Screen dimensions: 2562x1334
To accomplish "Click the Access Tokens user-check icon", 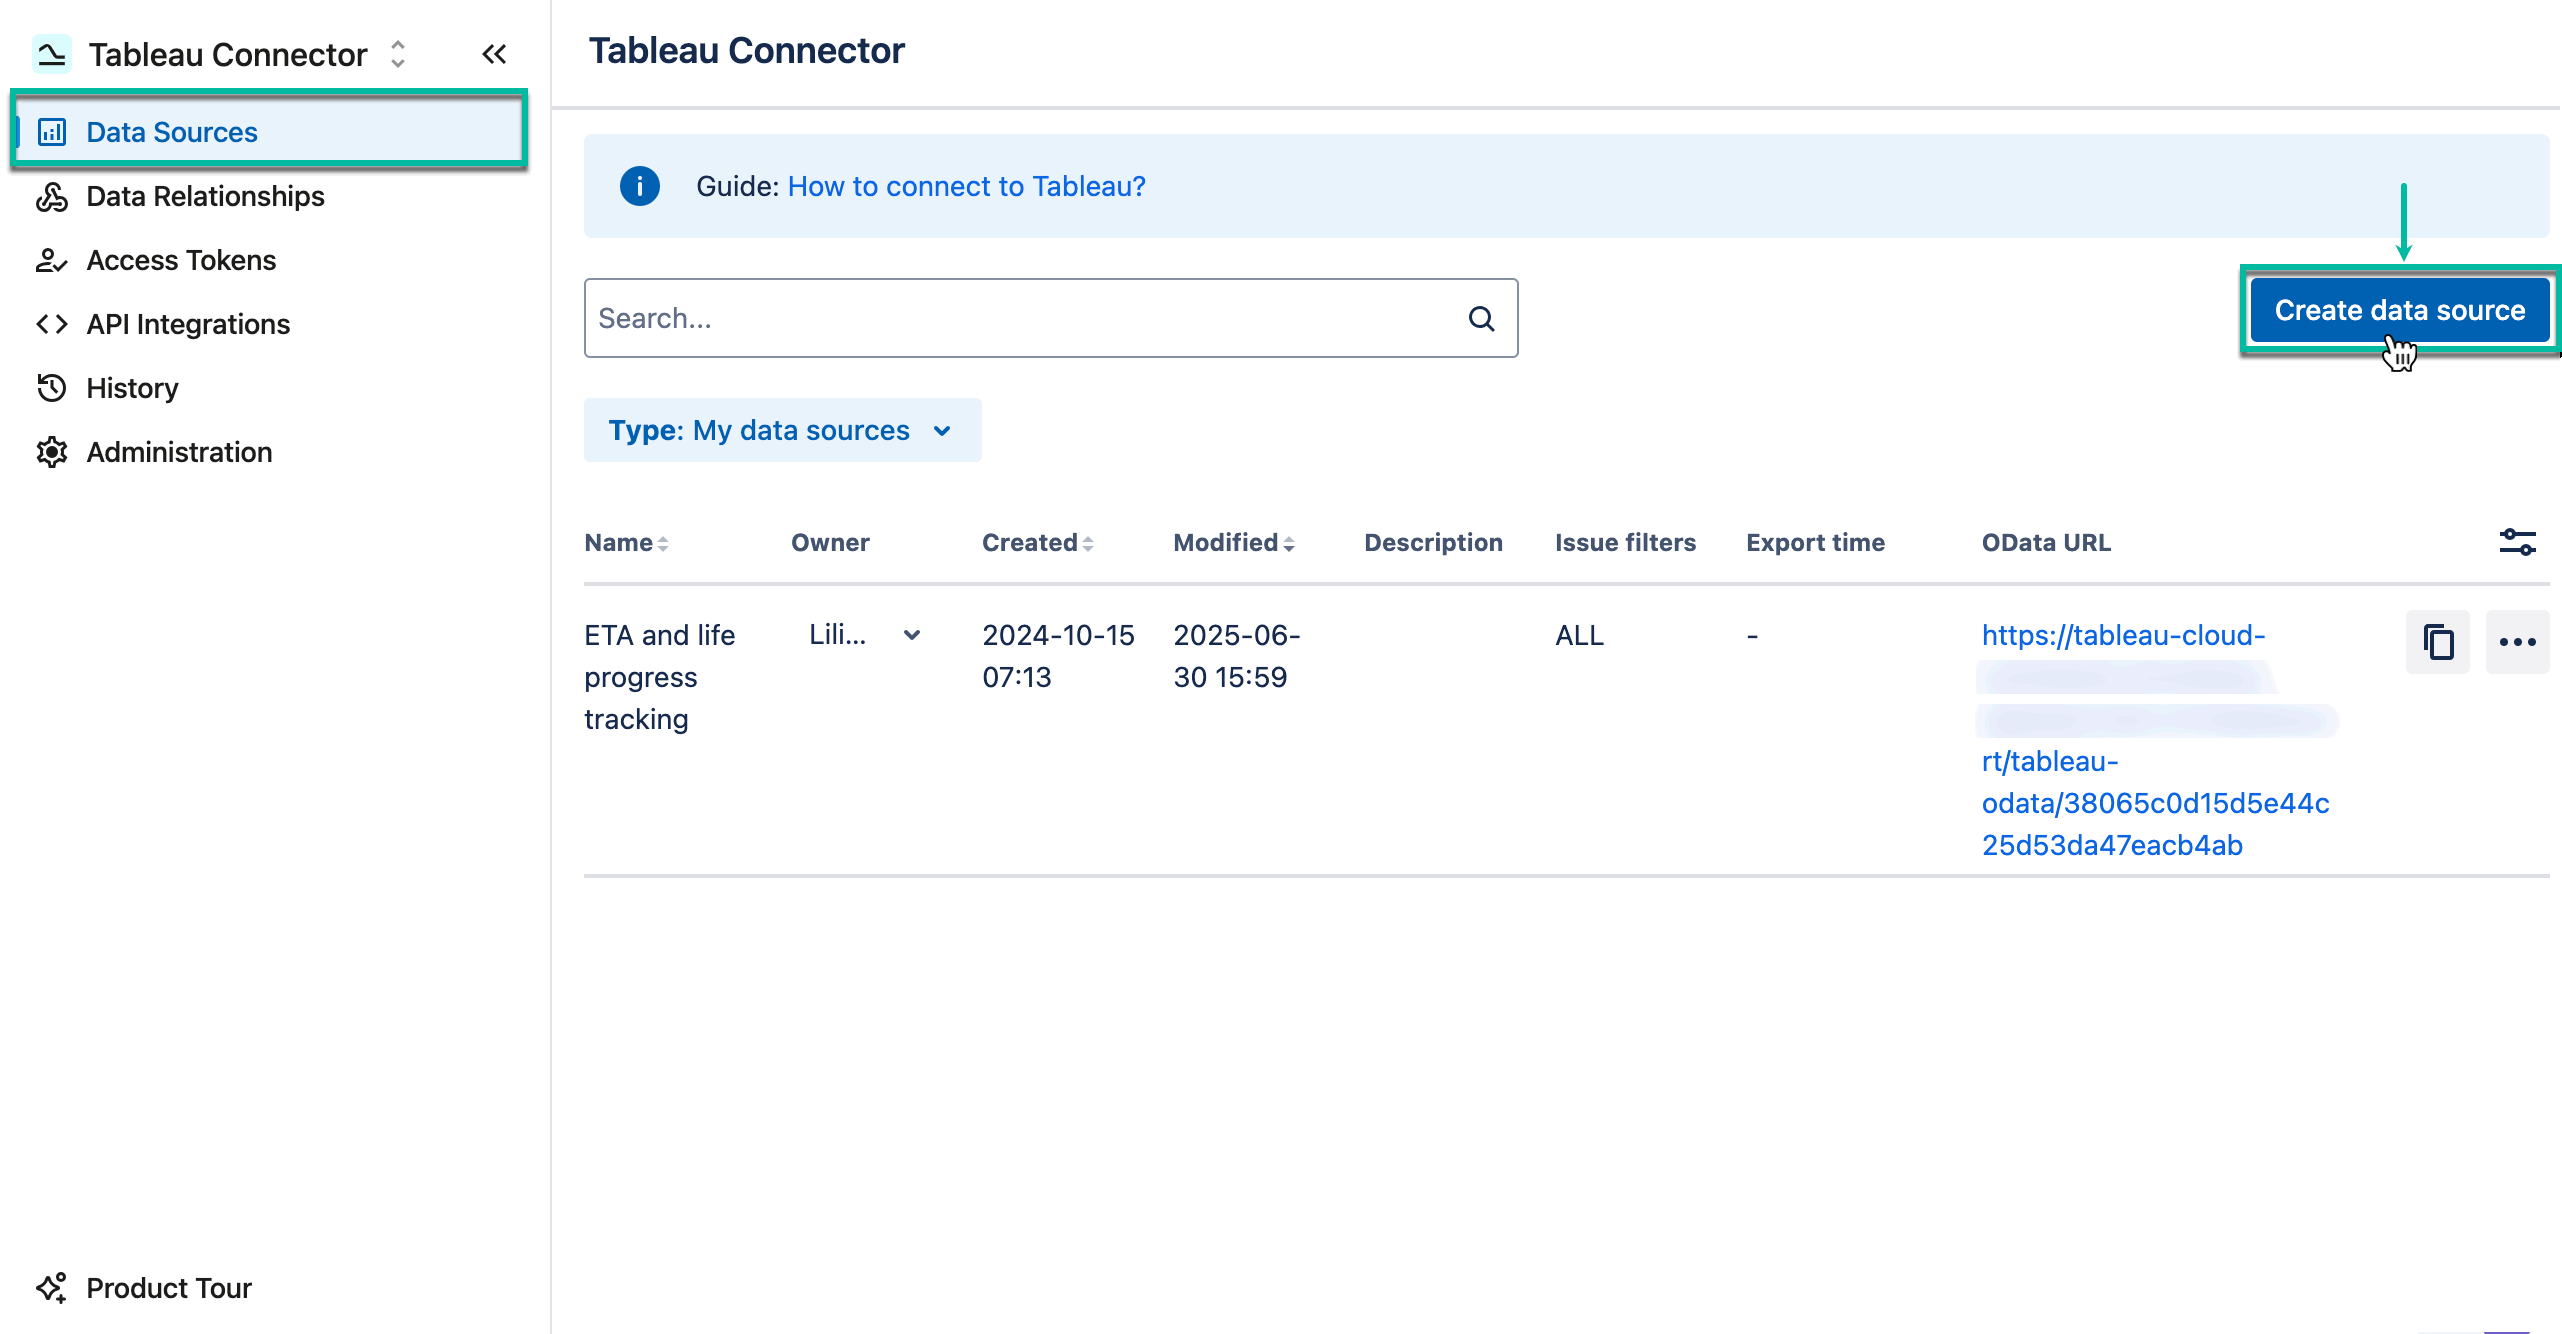I will (x=51, y=260).
